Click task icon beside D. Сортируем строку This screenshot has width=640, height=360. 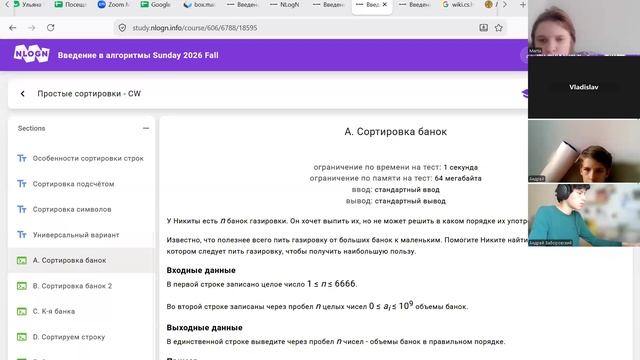tap(22, 337)
